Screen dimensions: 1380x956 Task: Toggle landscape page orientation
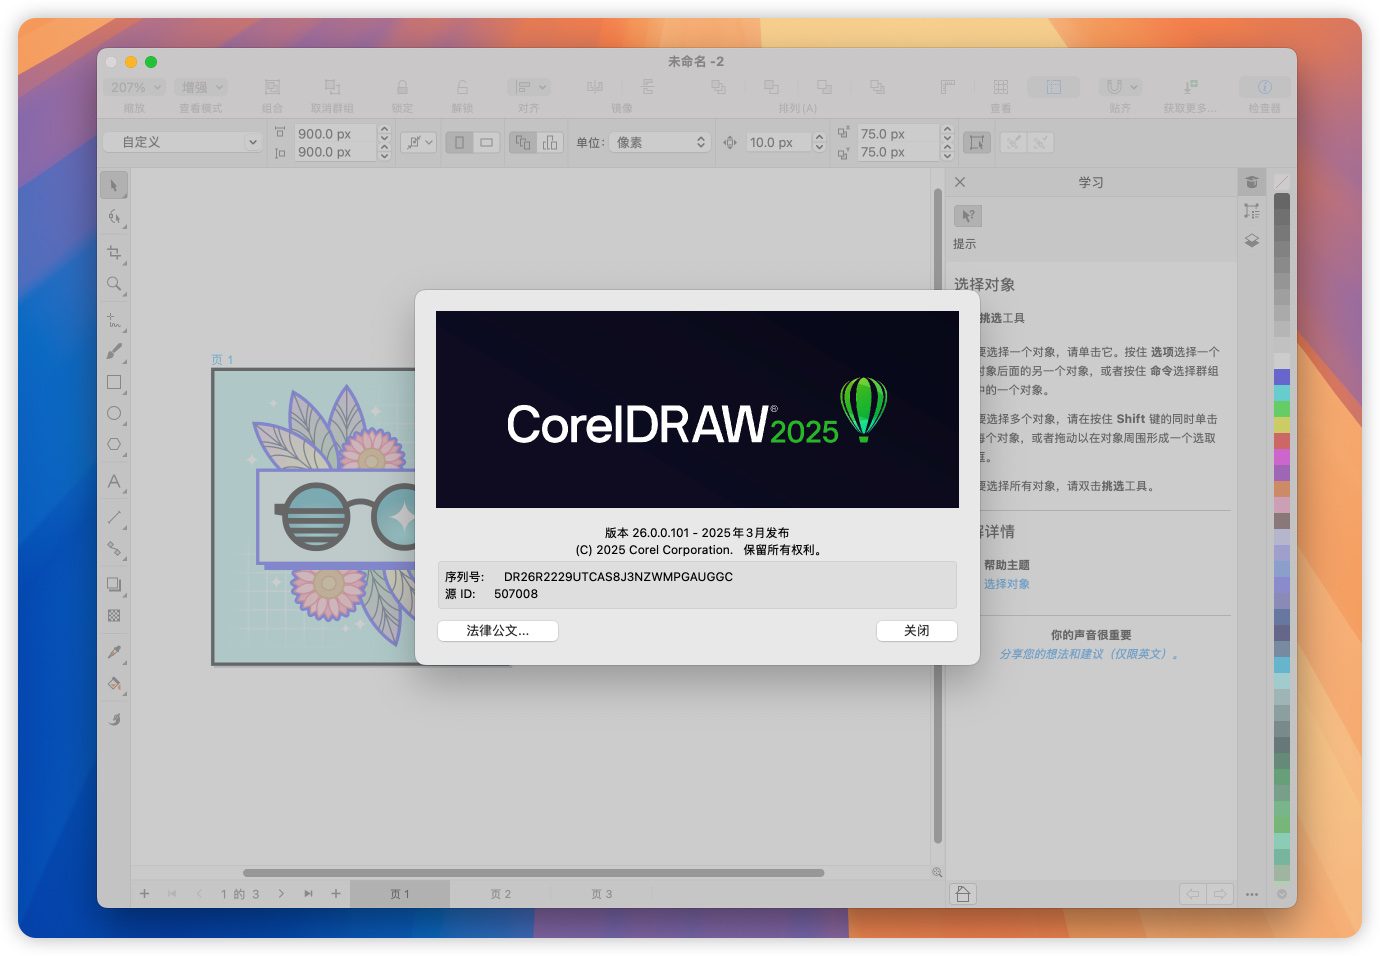486,143
